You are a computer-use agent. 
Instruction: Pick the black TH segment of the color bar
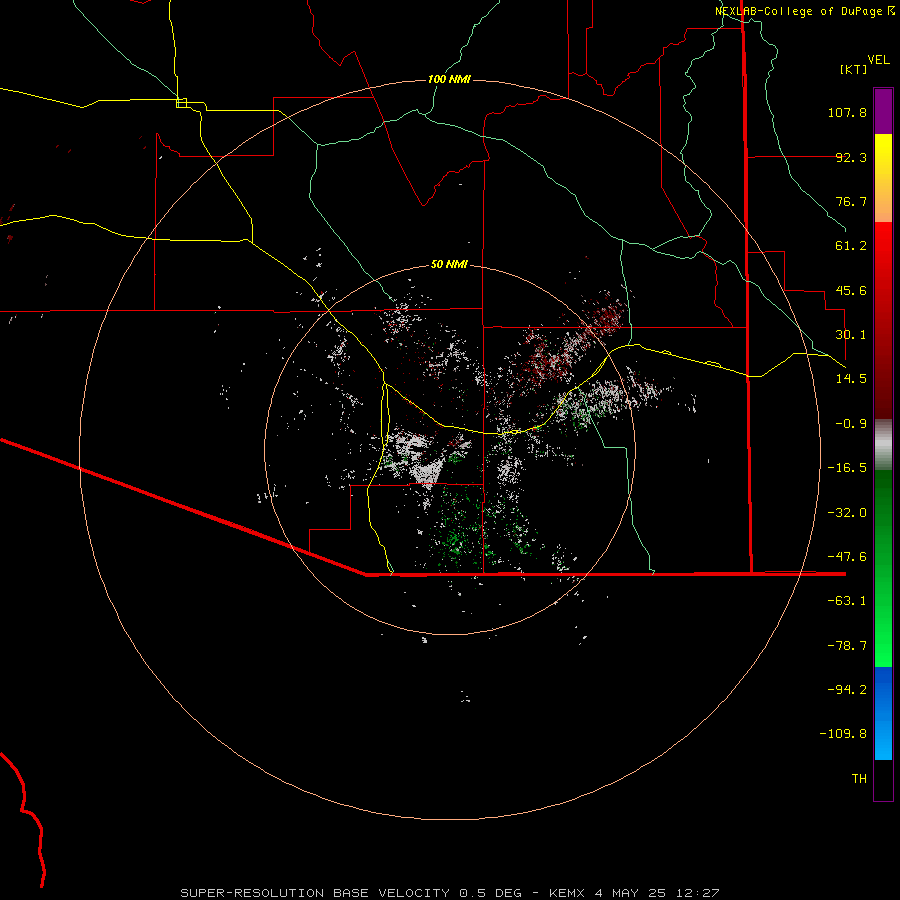883,779
